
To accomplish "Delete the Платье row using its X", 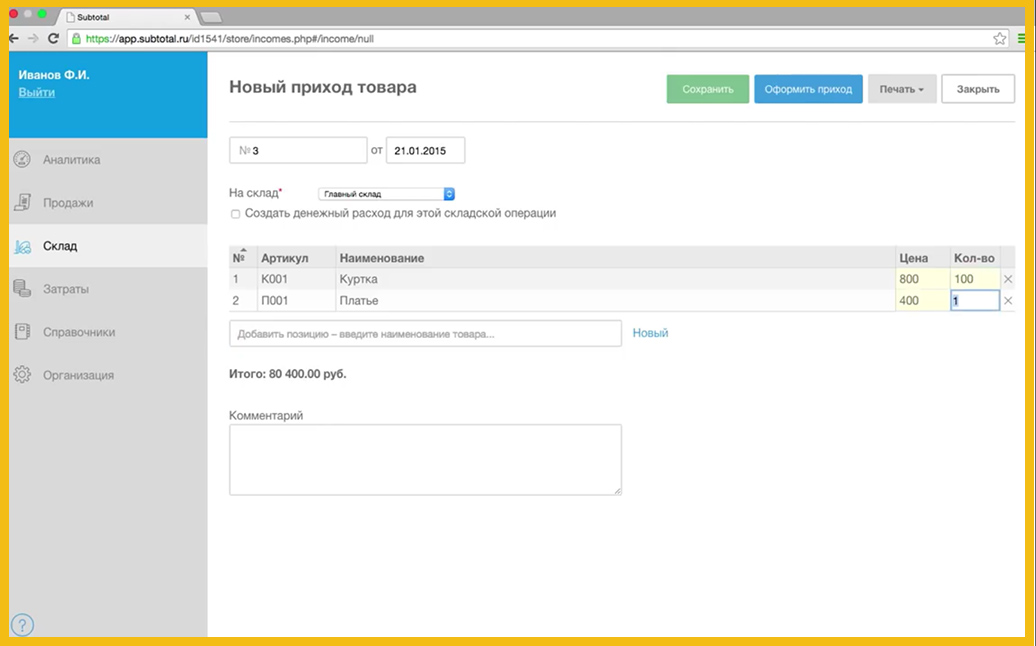I will [x=1007, y=301].
